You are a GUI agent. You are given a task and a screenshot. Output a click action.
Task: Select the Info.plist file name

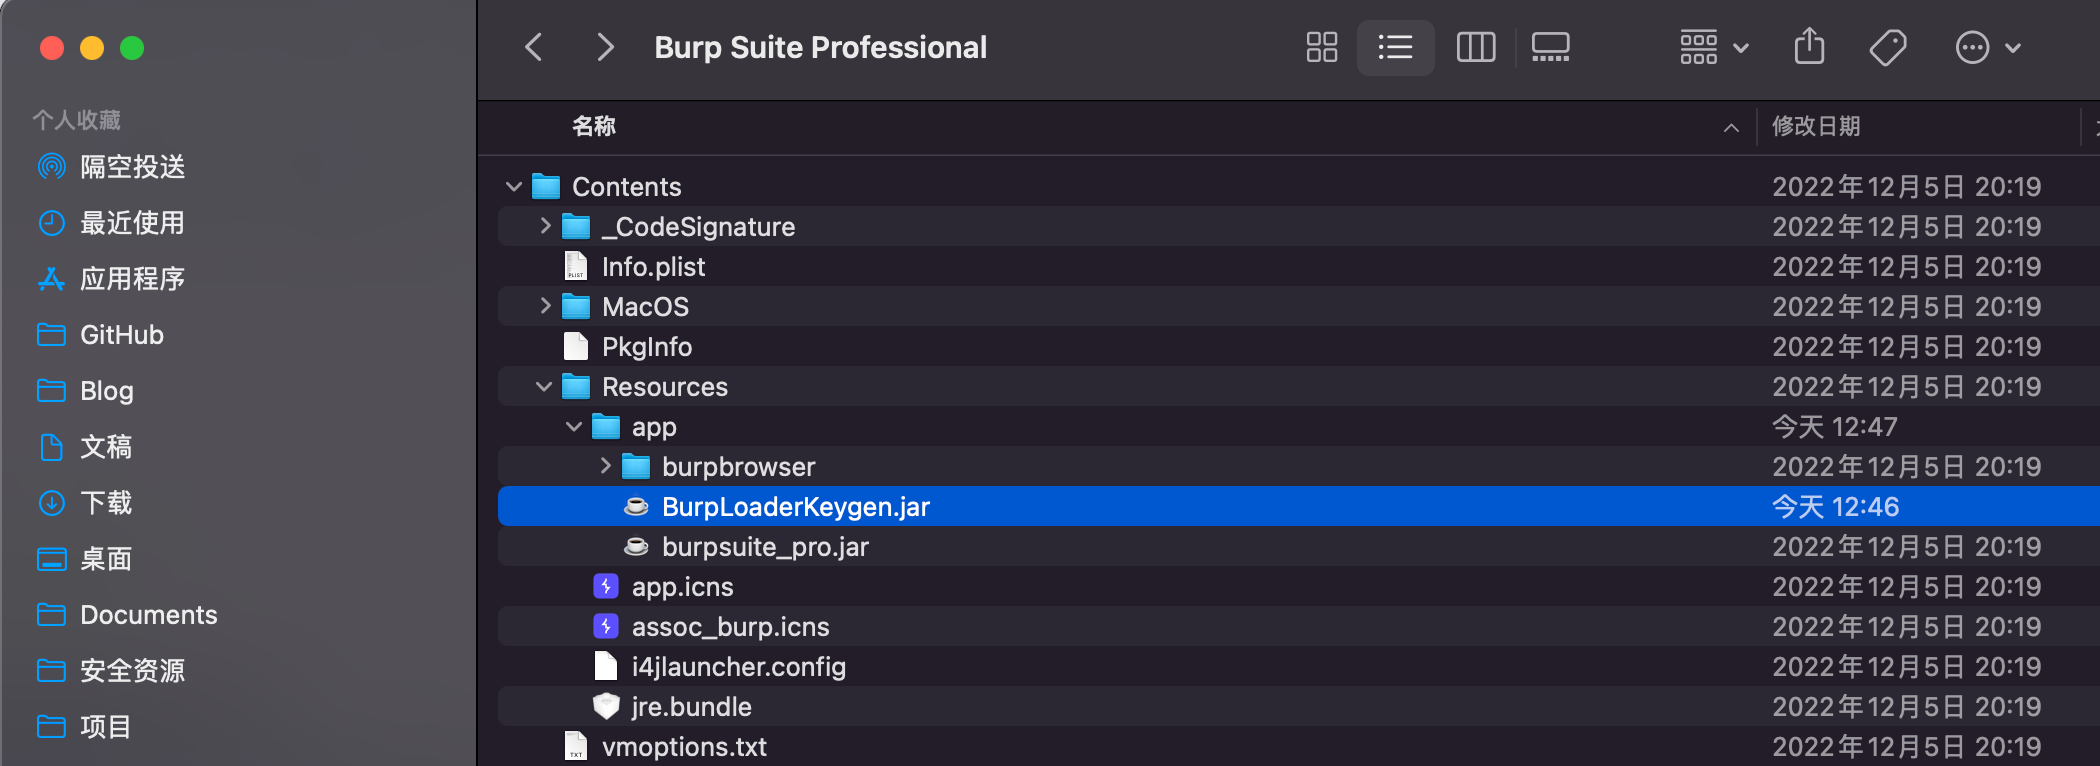(653, 267)
